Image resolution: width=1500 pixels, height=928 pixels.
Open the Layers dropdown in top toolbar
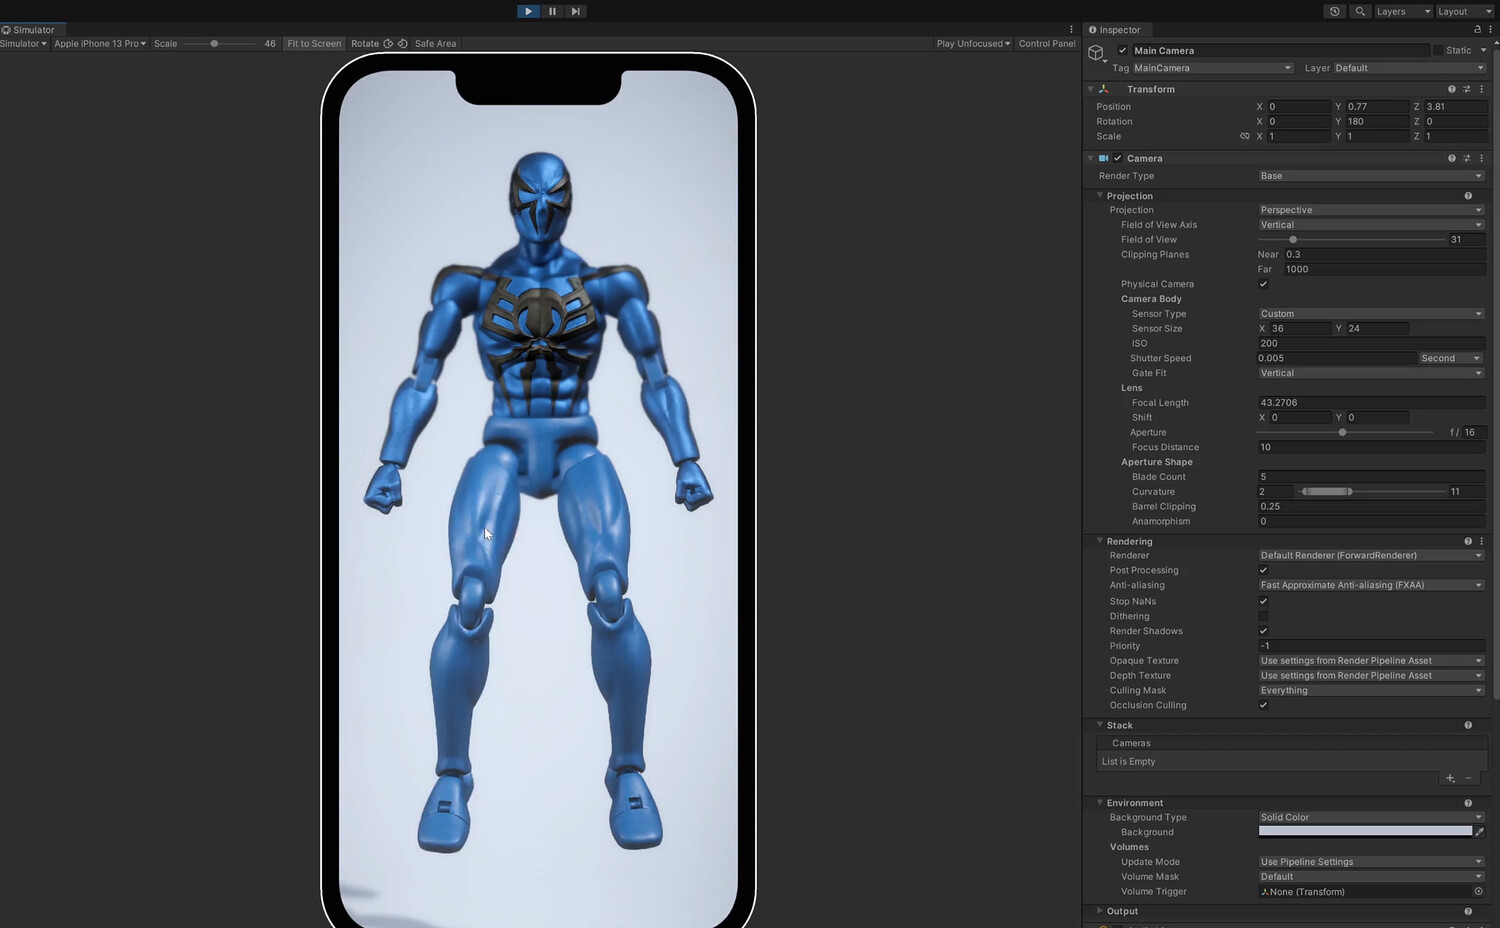coord(1403,11)
